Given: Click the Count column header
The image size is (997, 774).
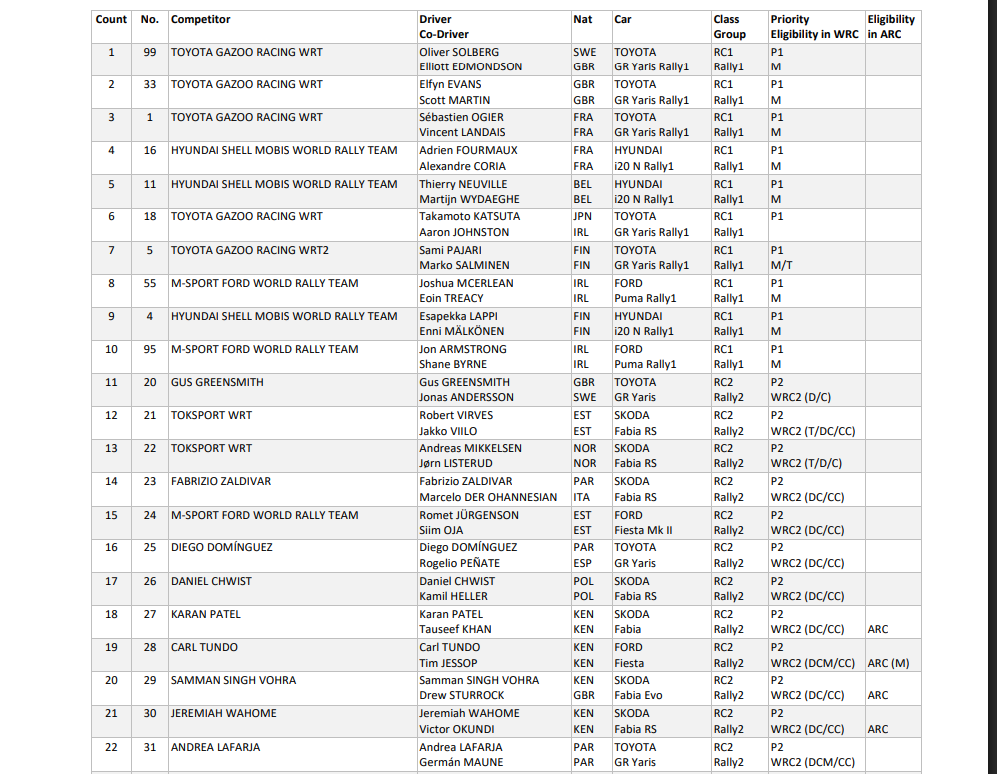Looking at the screenshot, I should coord(111,19).
